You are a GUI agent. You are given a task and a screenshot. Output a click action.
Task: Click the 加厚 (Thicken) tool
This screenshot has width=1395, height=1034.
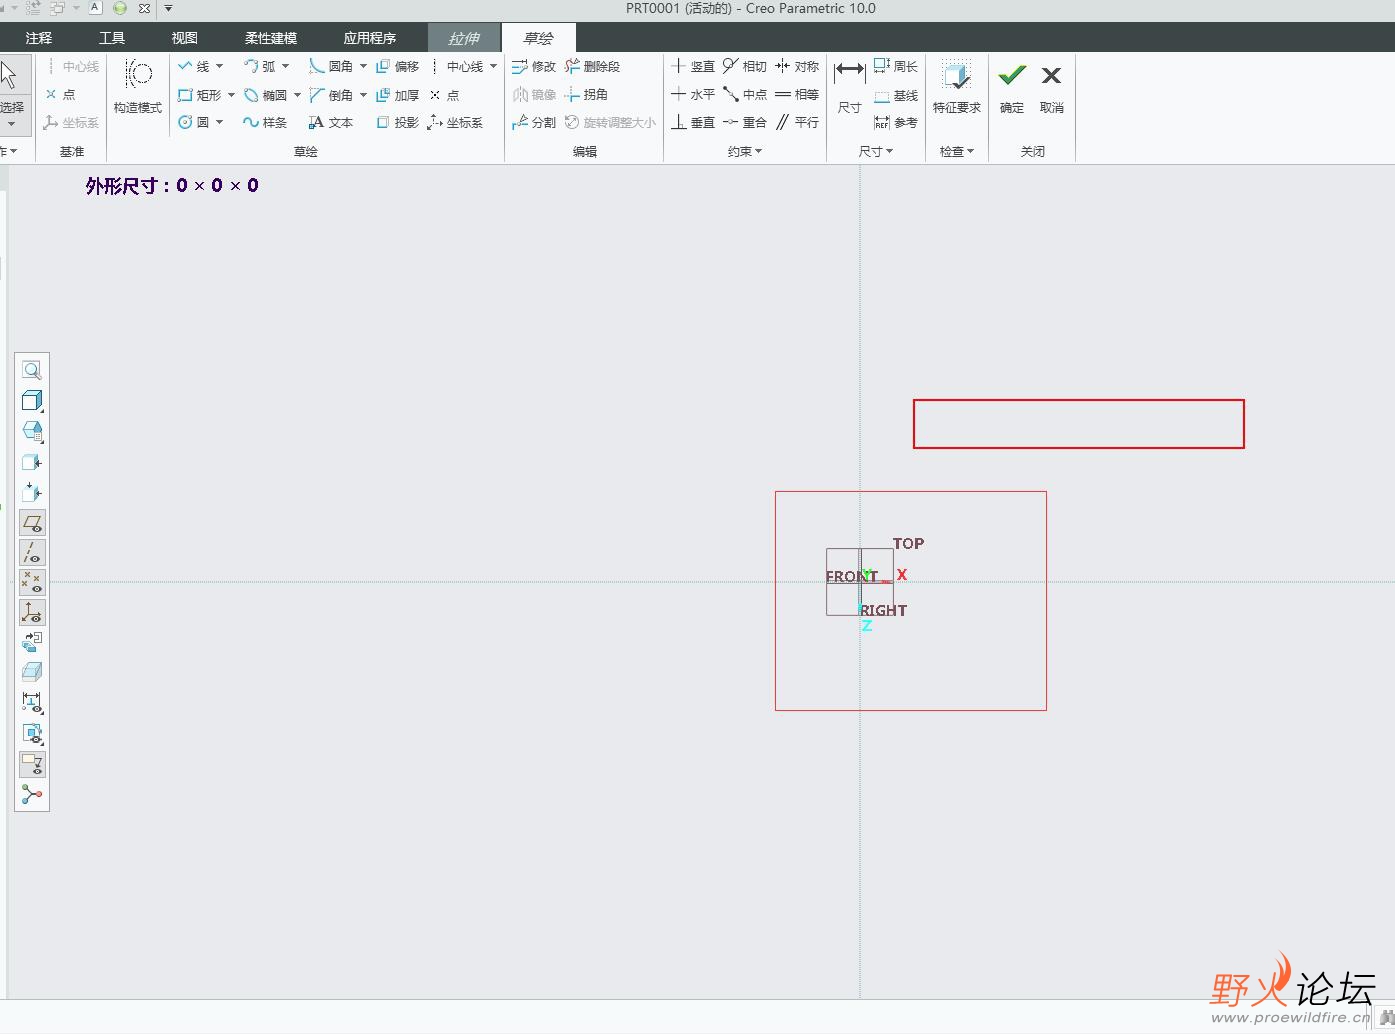397,95
